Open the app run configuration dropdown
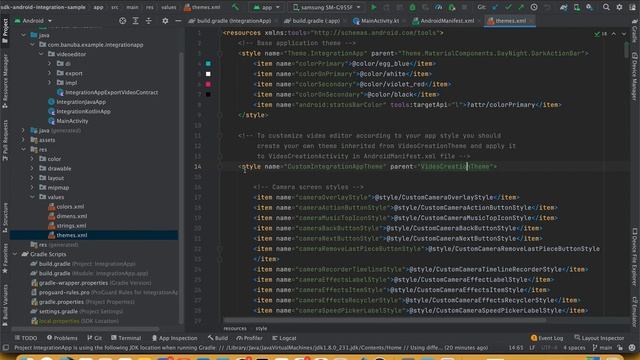640x360 pixels. click(x=267, y=7)
